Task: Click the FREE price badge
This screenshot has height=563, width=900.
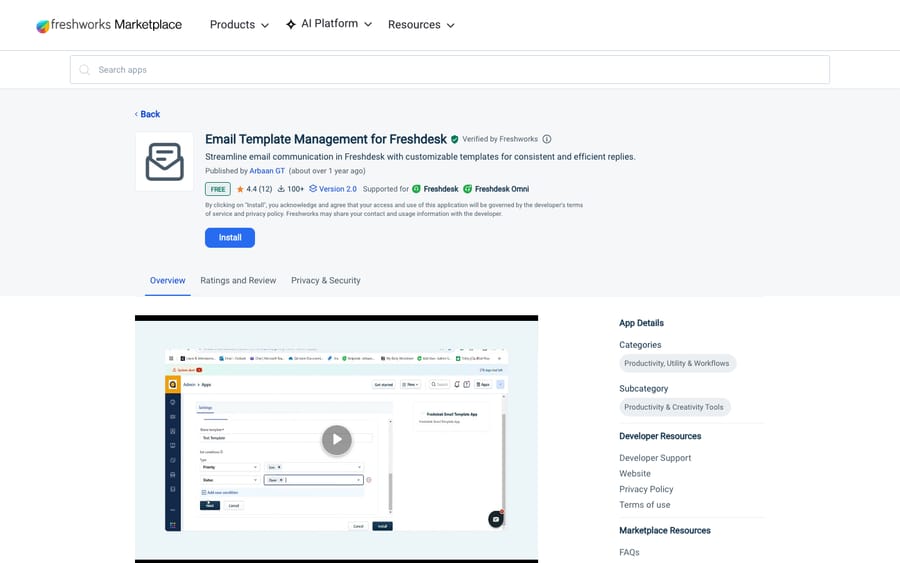Action: coord(218,189)
